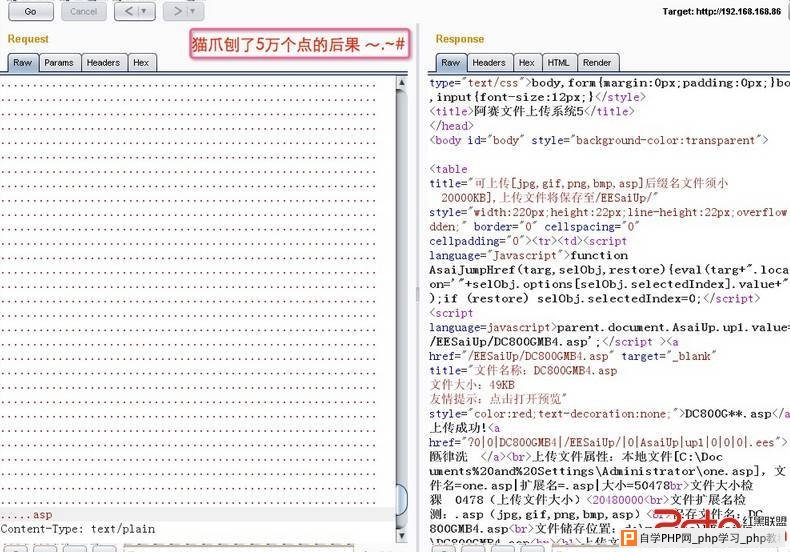Click the request pane scrollbar thumb
This screenshot has height=552, width=790.
click(402, 499)
